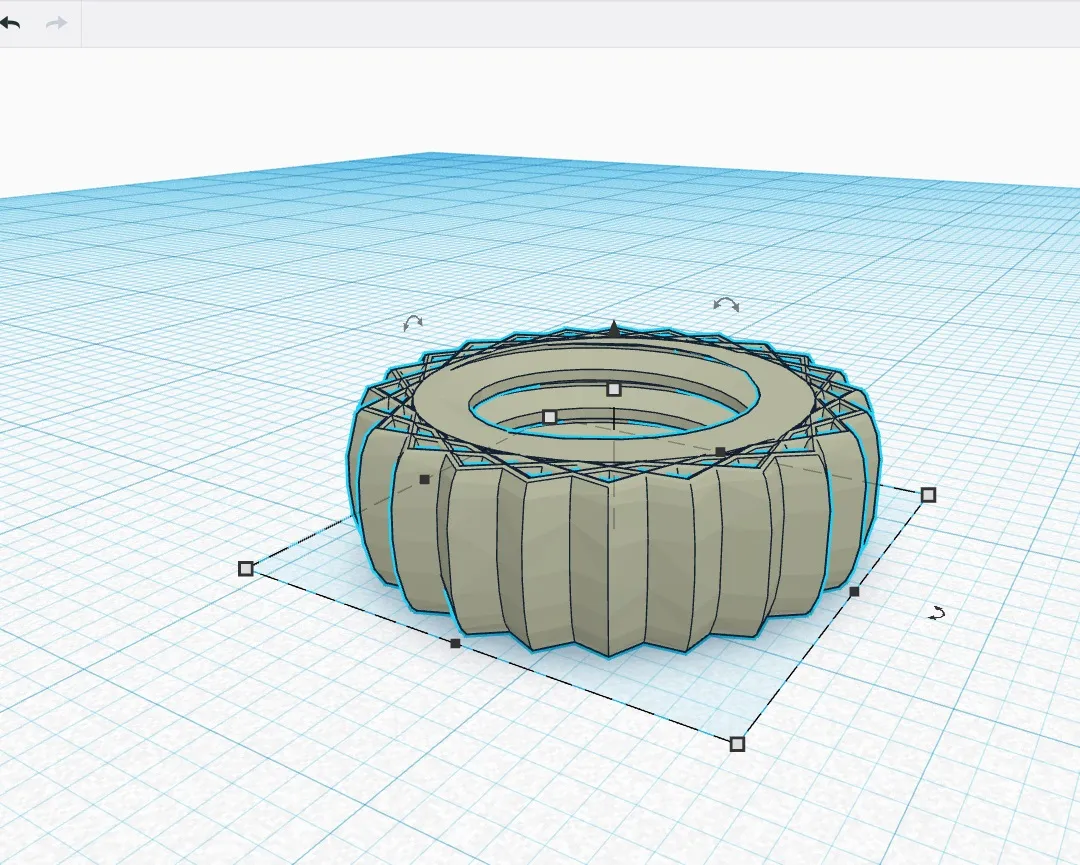The height and width of the screenshot is (865, 1080).
Task: Click the Undo arrow icon
Action: (x=14, y=21)
